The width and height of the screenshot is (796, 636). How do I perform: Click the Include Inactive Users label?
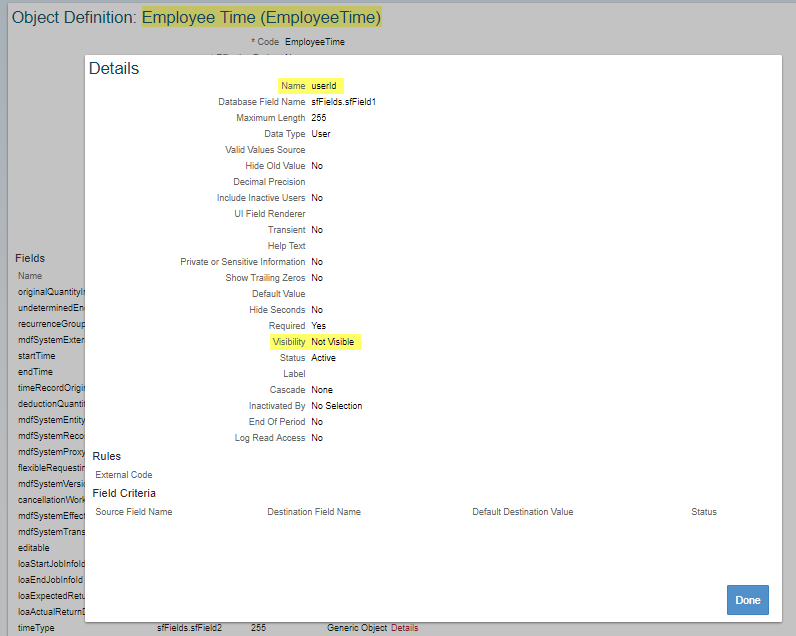click(261, 198)
